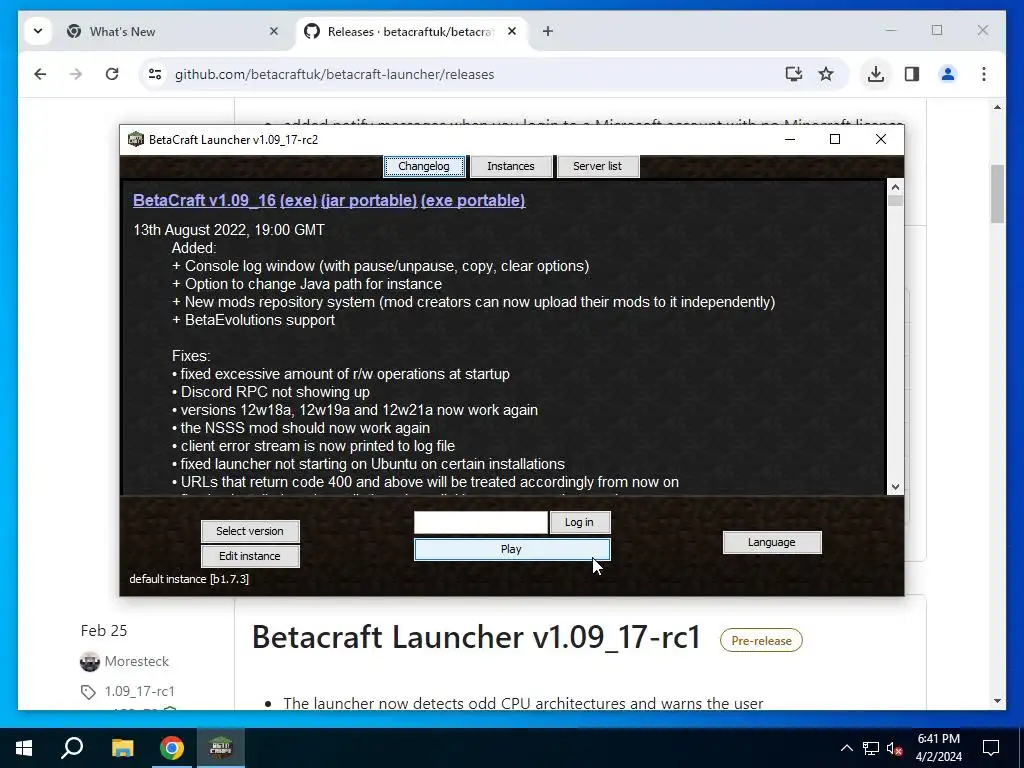1024x768 pixels.
Task: Open Moresteck author profile link
Action: tap(136, 661)
